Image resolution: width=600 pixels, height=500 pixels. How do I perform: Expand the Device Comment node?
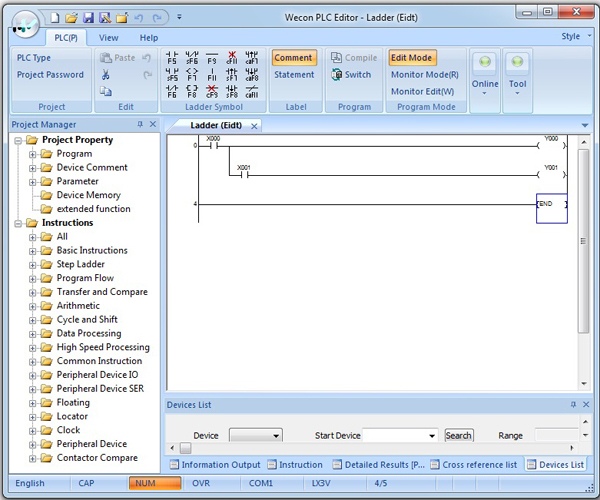(33, 168)
